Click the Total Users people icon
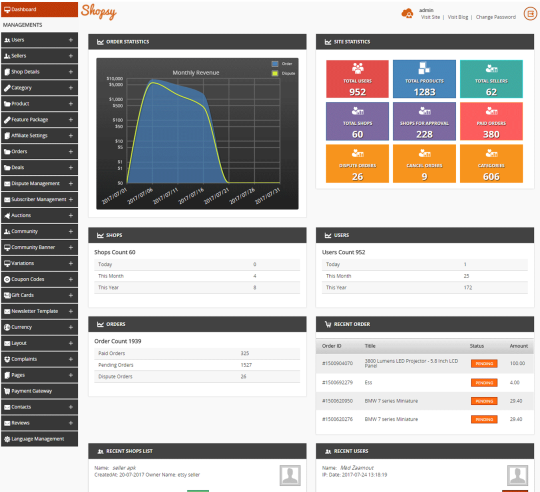 (x=357, y=68)
